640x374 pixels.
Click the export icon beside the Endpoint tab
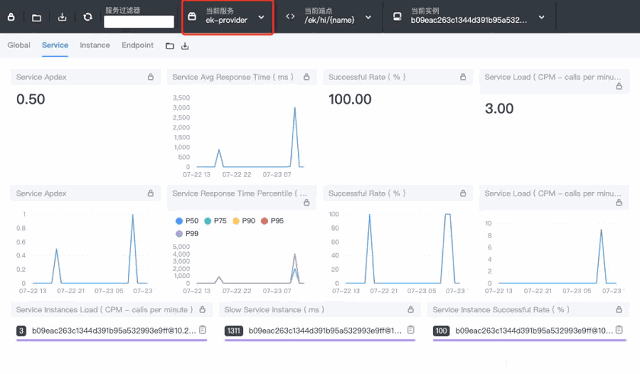[185, 46]
